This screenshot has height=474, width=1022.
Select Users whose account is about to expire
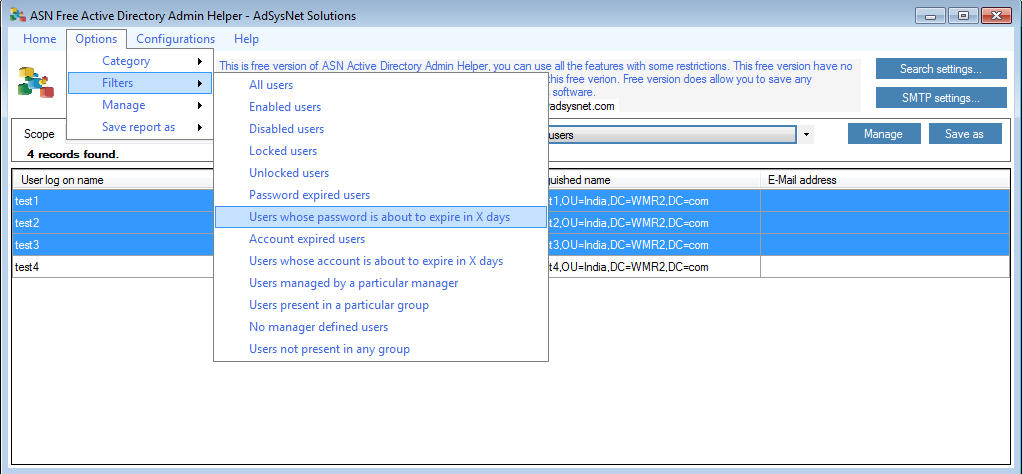point(381,261)
